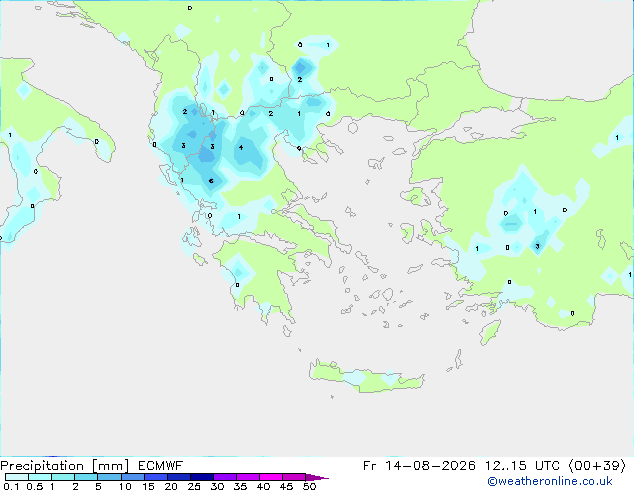634x490 pixels.
Task: Click the "[mm]" unit label
Action: [x=110, y=466]
